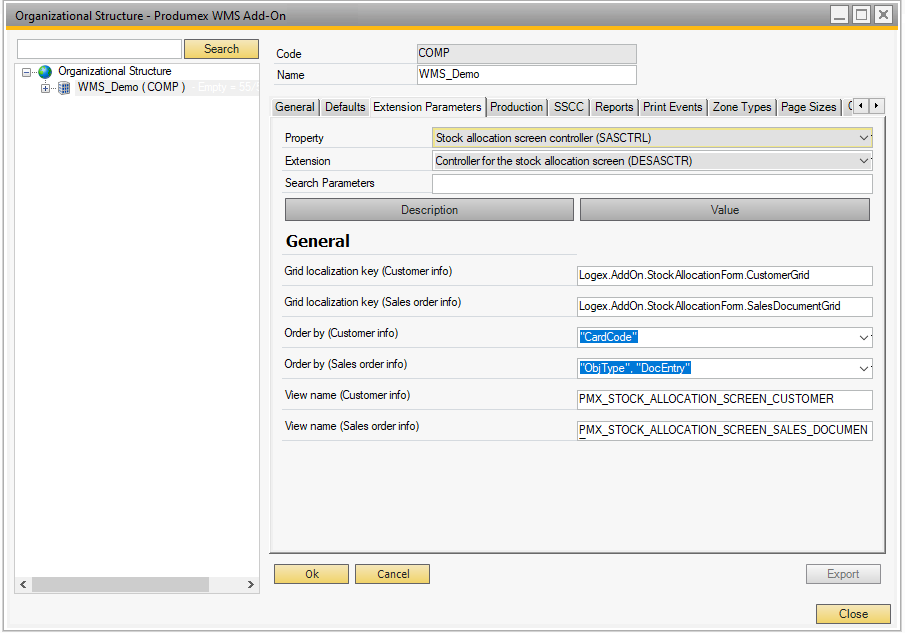Open the Property dropdown list

point(864,138)
